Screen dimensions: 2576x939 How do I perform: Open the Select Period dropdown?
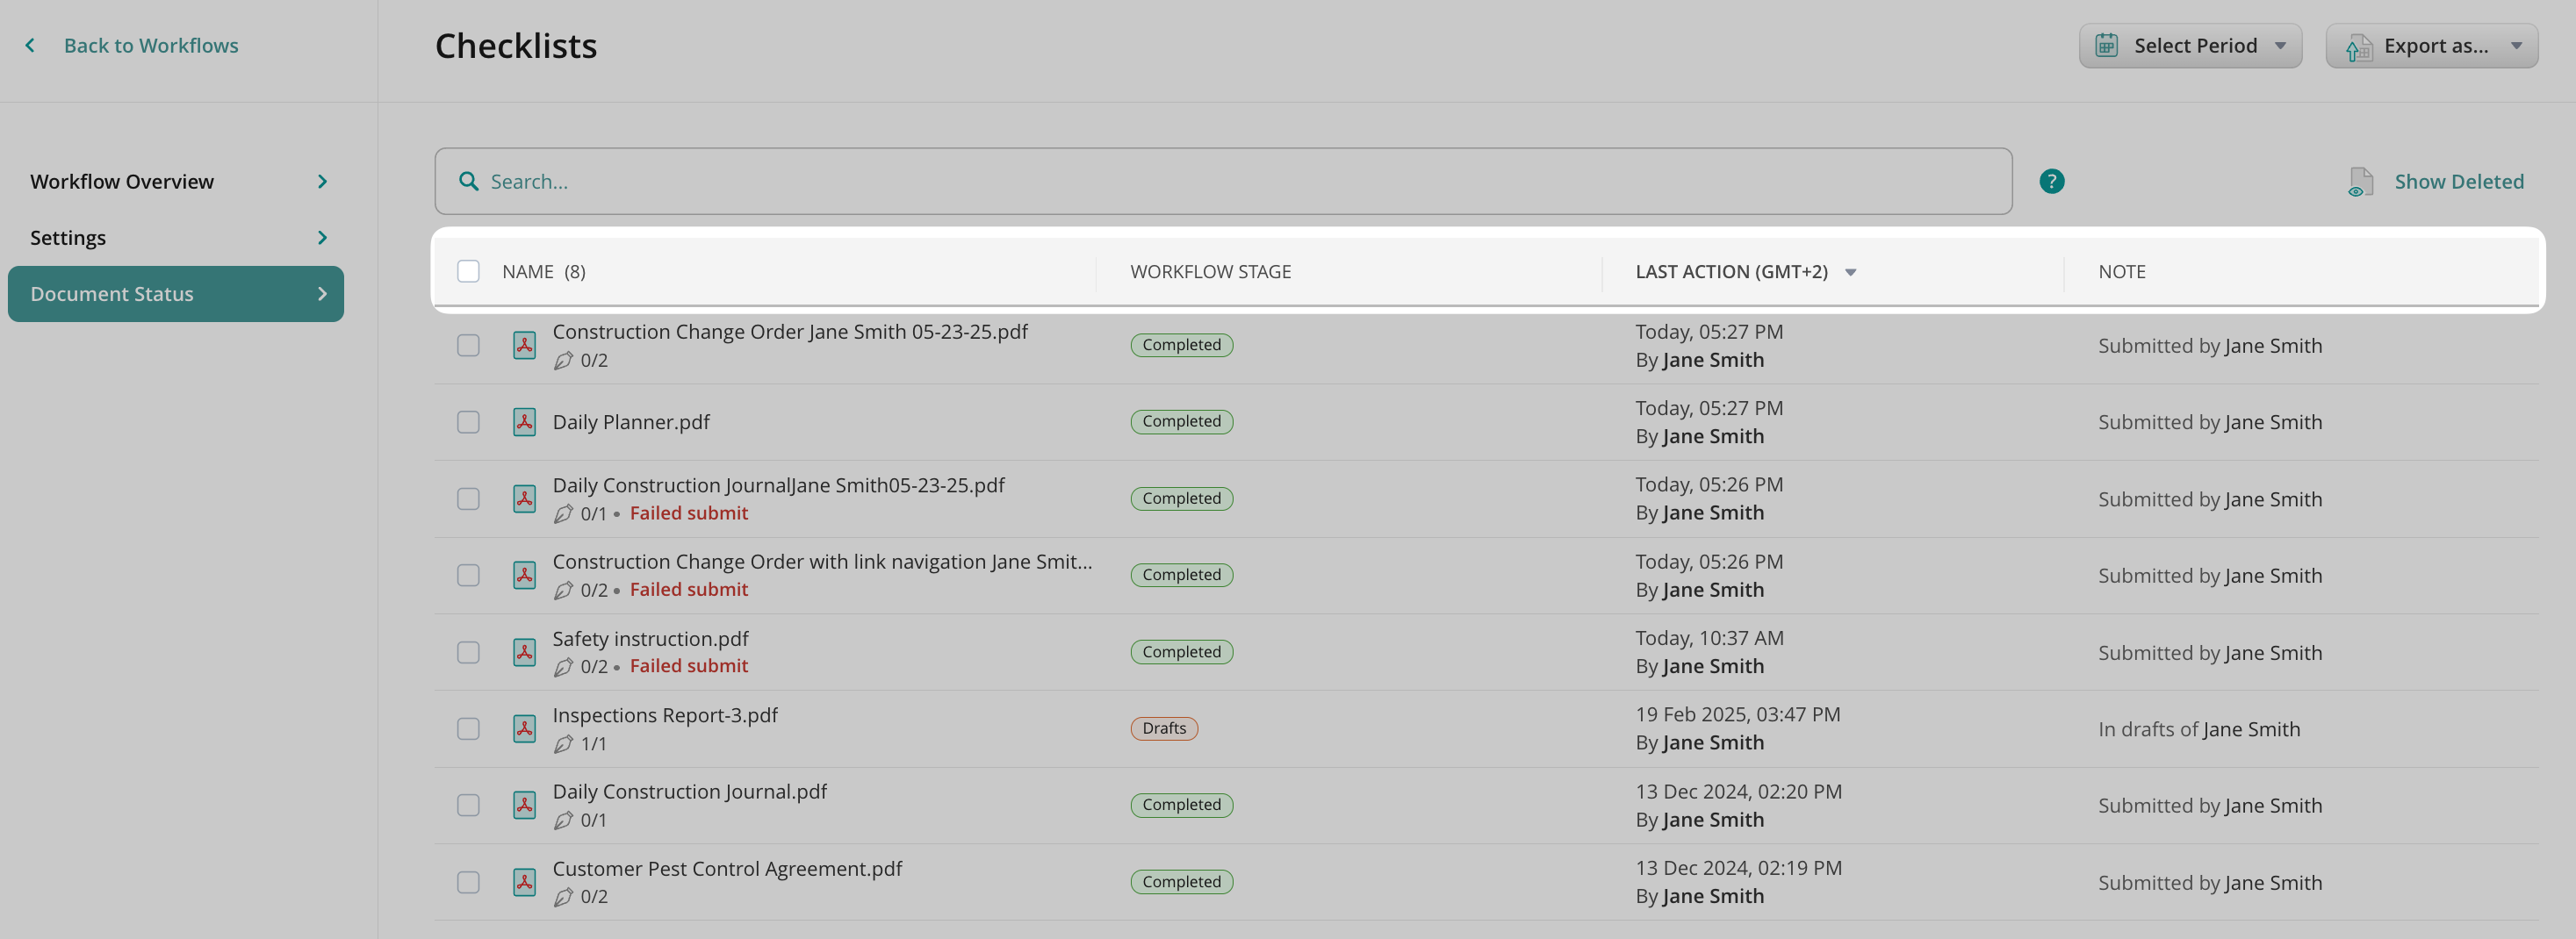point(2190,46)
